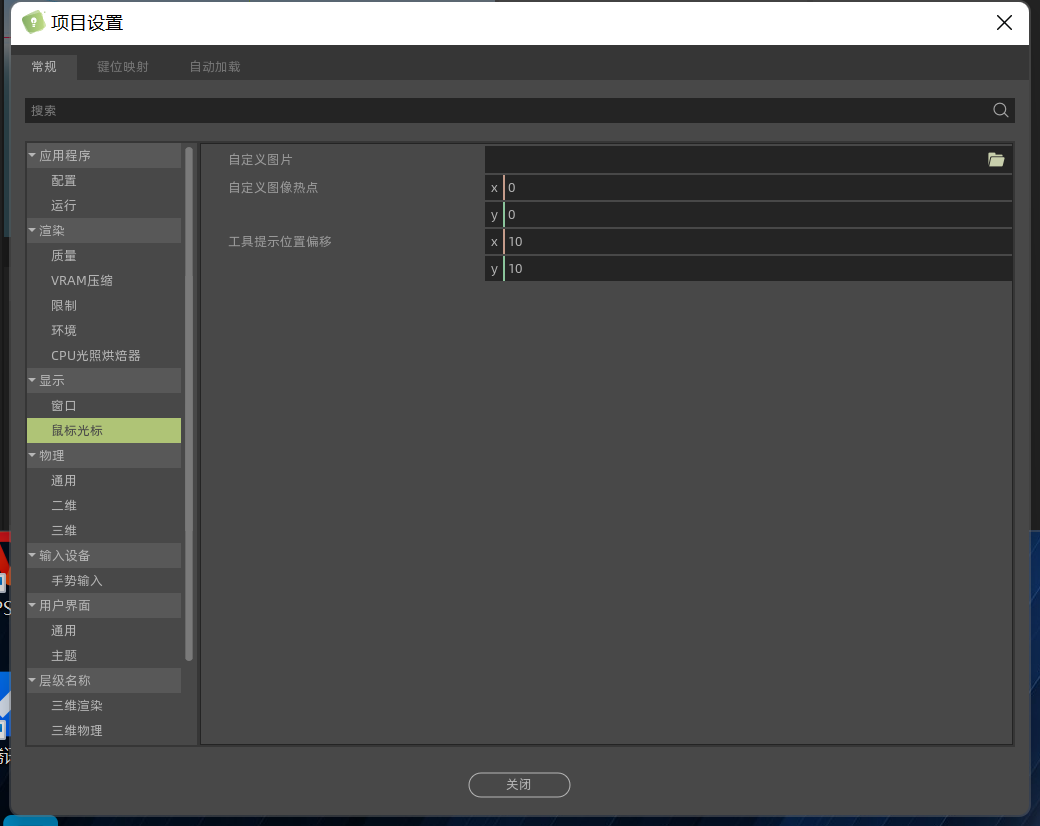Click the settings tree scrollbar
Screen dimensions: 1040x826
click(x=188, y=404)
